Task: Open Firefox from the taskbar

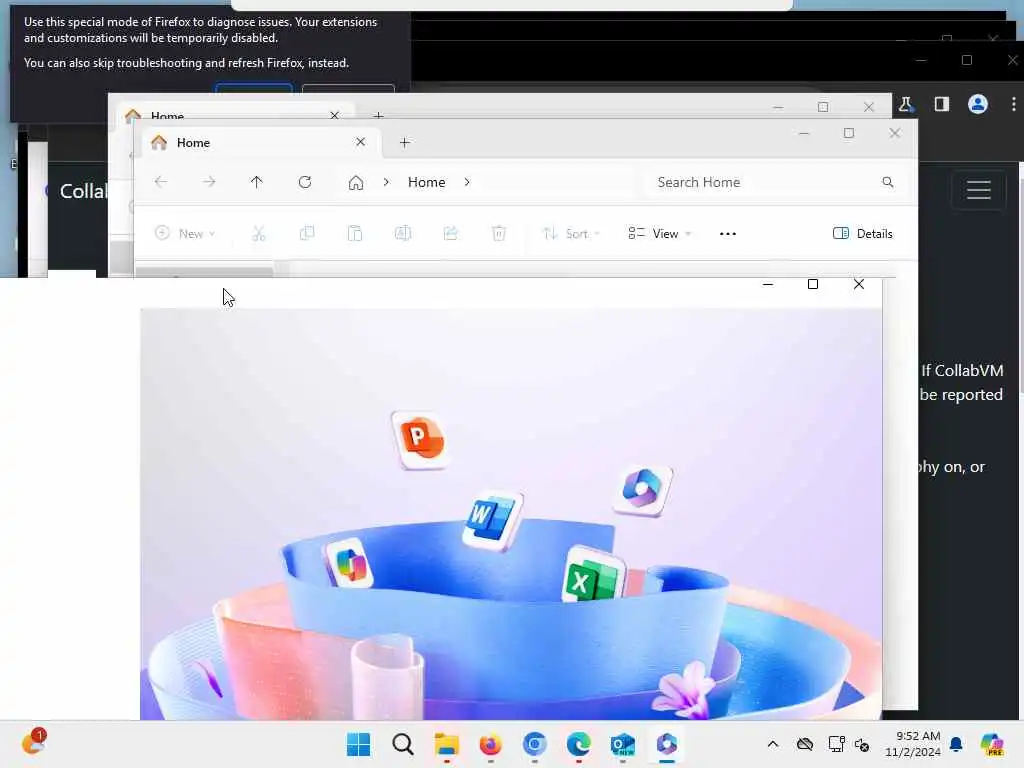Action: (490, 744)
